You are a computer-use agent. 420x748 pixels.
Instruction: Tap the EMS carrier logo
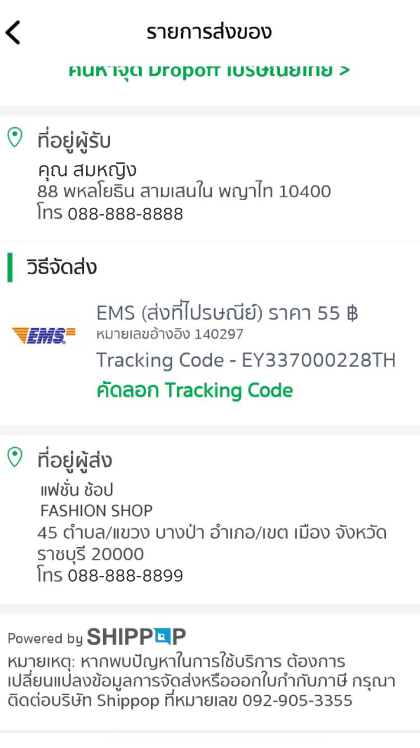point(43,335)
